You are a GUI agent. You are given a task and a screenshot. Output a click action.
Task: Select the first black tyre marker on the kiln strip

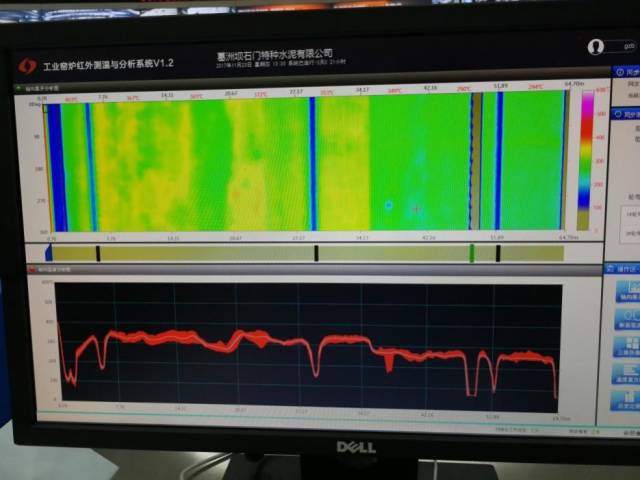pos(98,253)
